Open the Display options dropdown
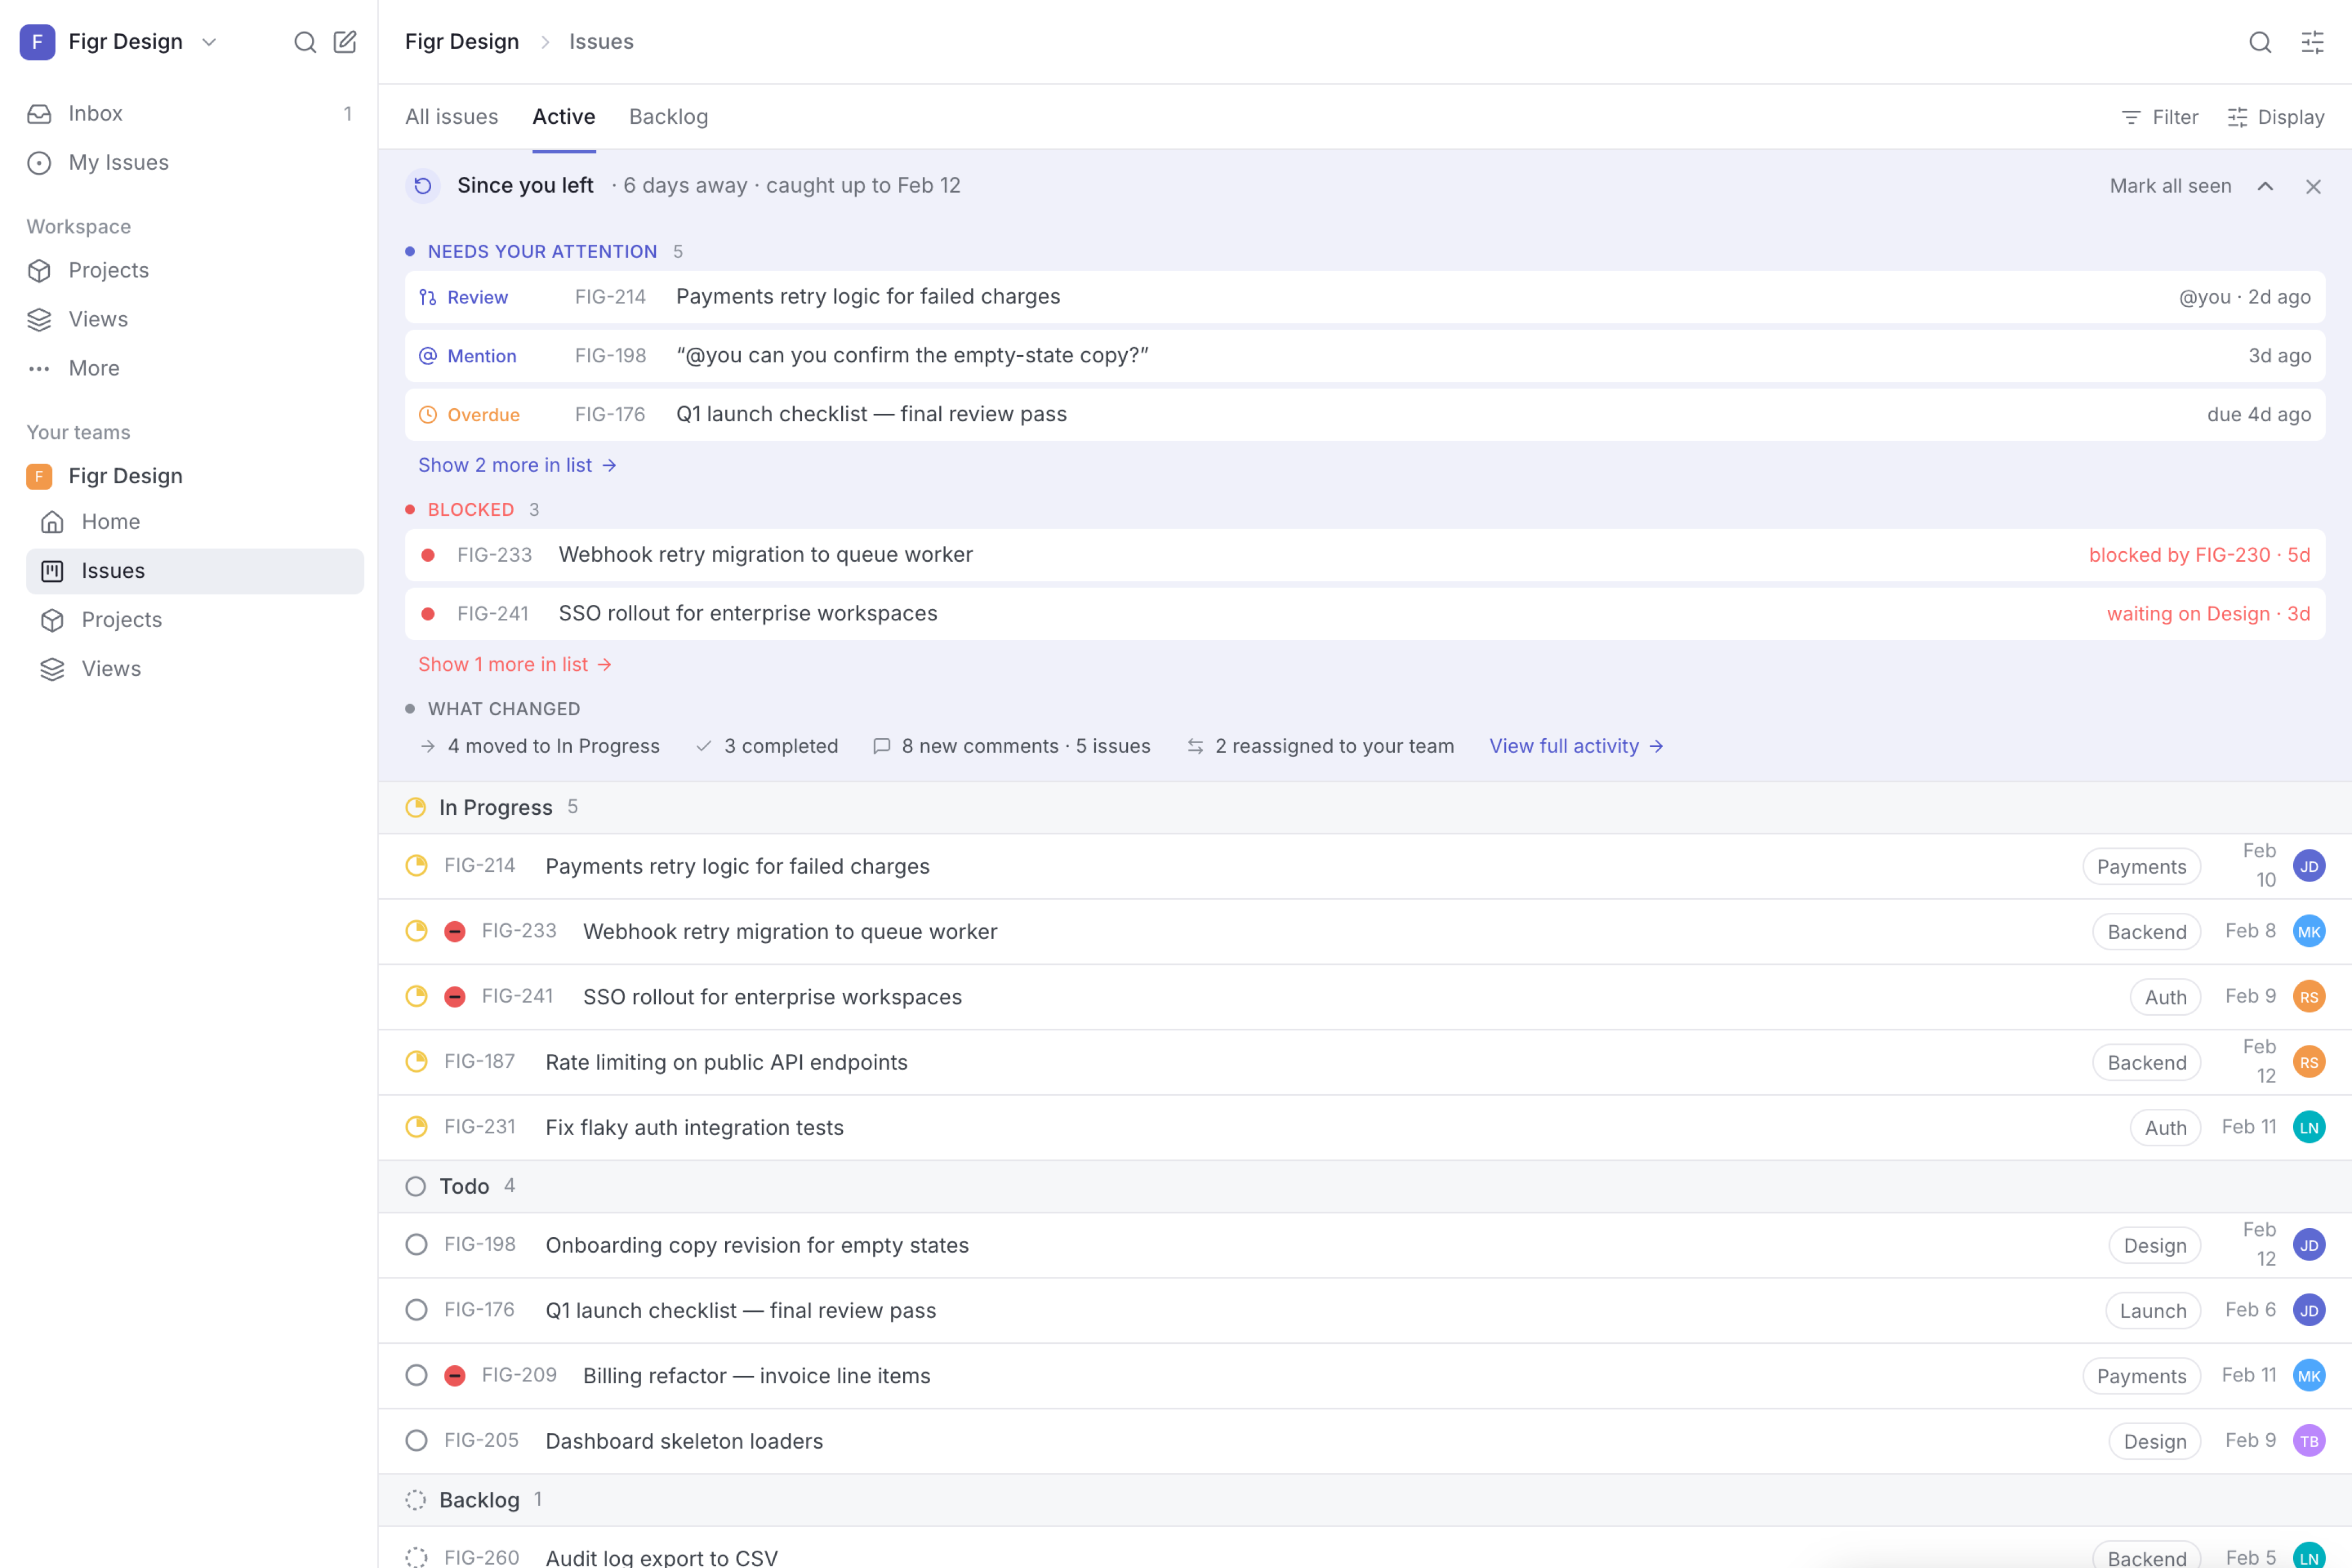This screenshot has width=2352, height=1568. (x=2275, y=117)
